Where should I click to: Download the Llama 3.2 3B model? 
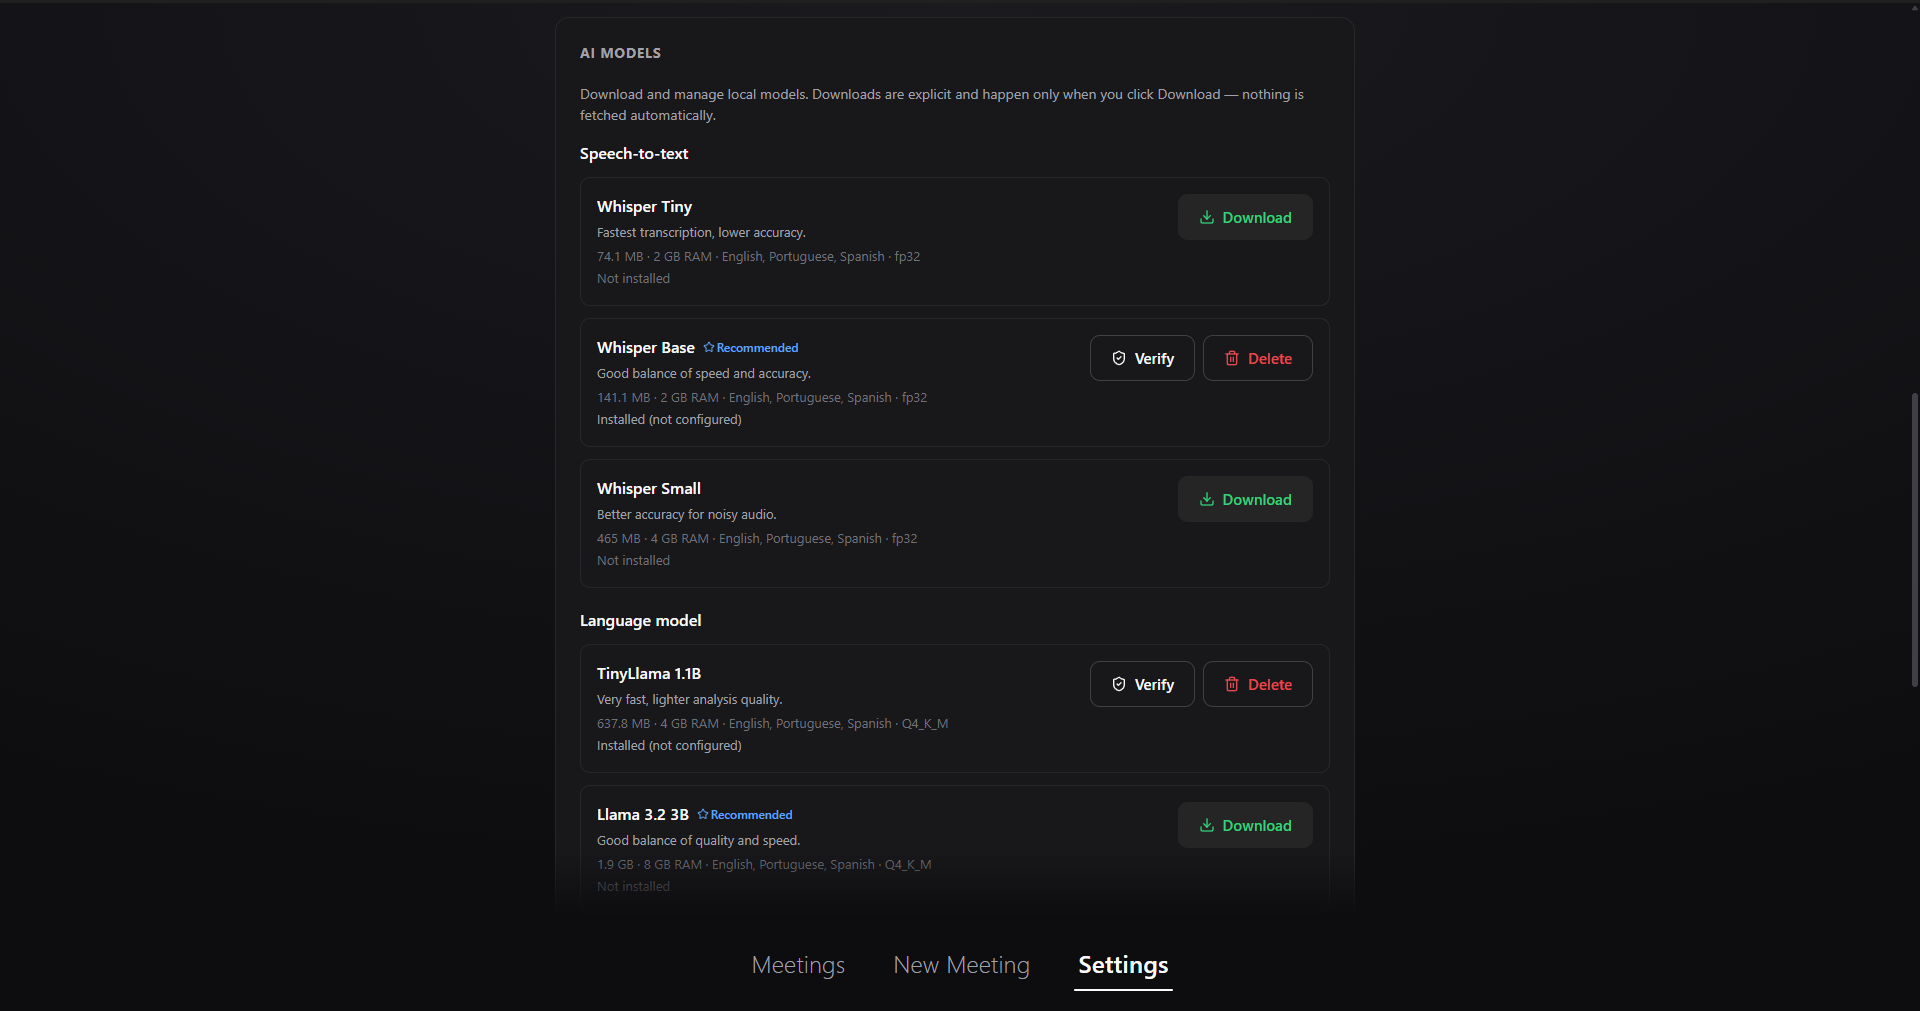(x=1245, y=825)
